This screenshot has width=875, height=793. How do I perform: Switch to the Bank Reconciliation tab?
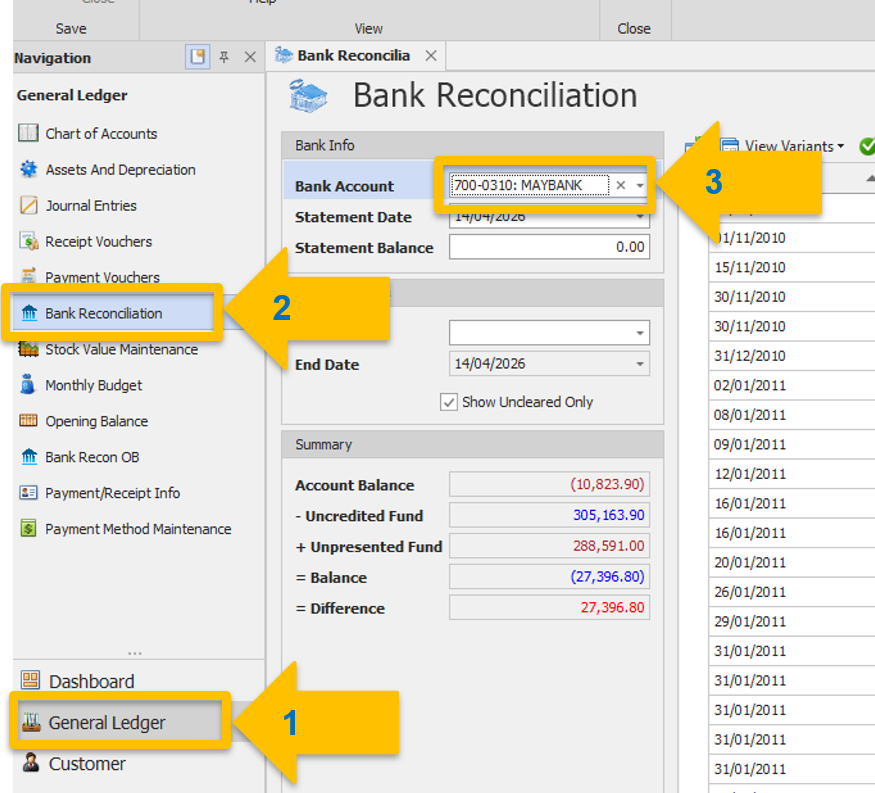[354, 56]
